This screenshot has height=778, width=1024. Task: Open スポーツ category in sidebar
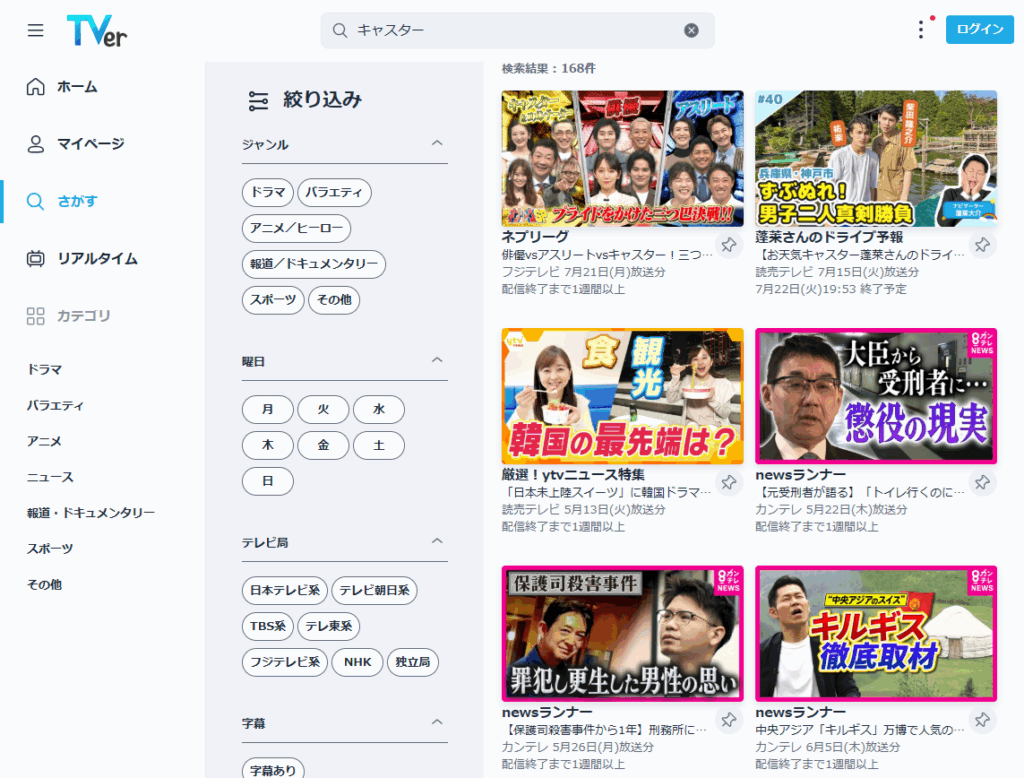coord(50,549)
